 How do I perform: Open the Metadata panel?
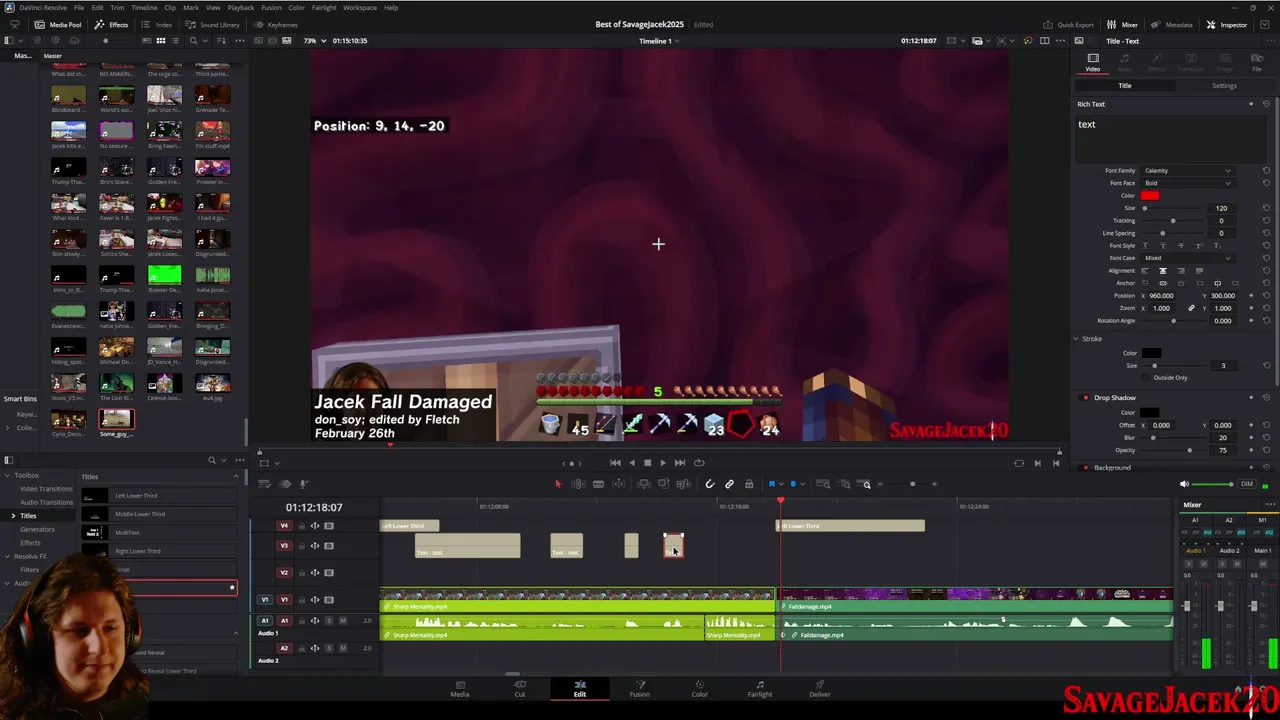coord(1172,24)
